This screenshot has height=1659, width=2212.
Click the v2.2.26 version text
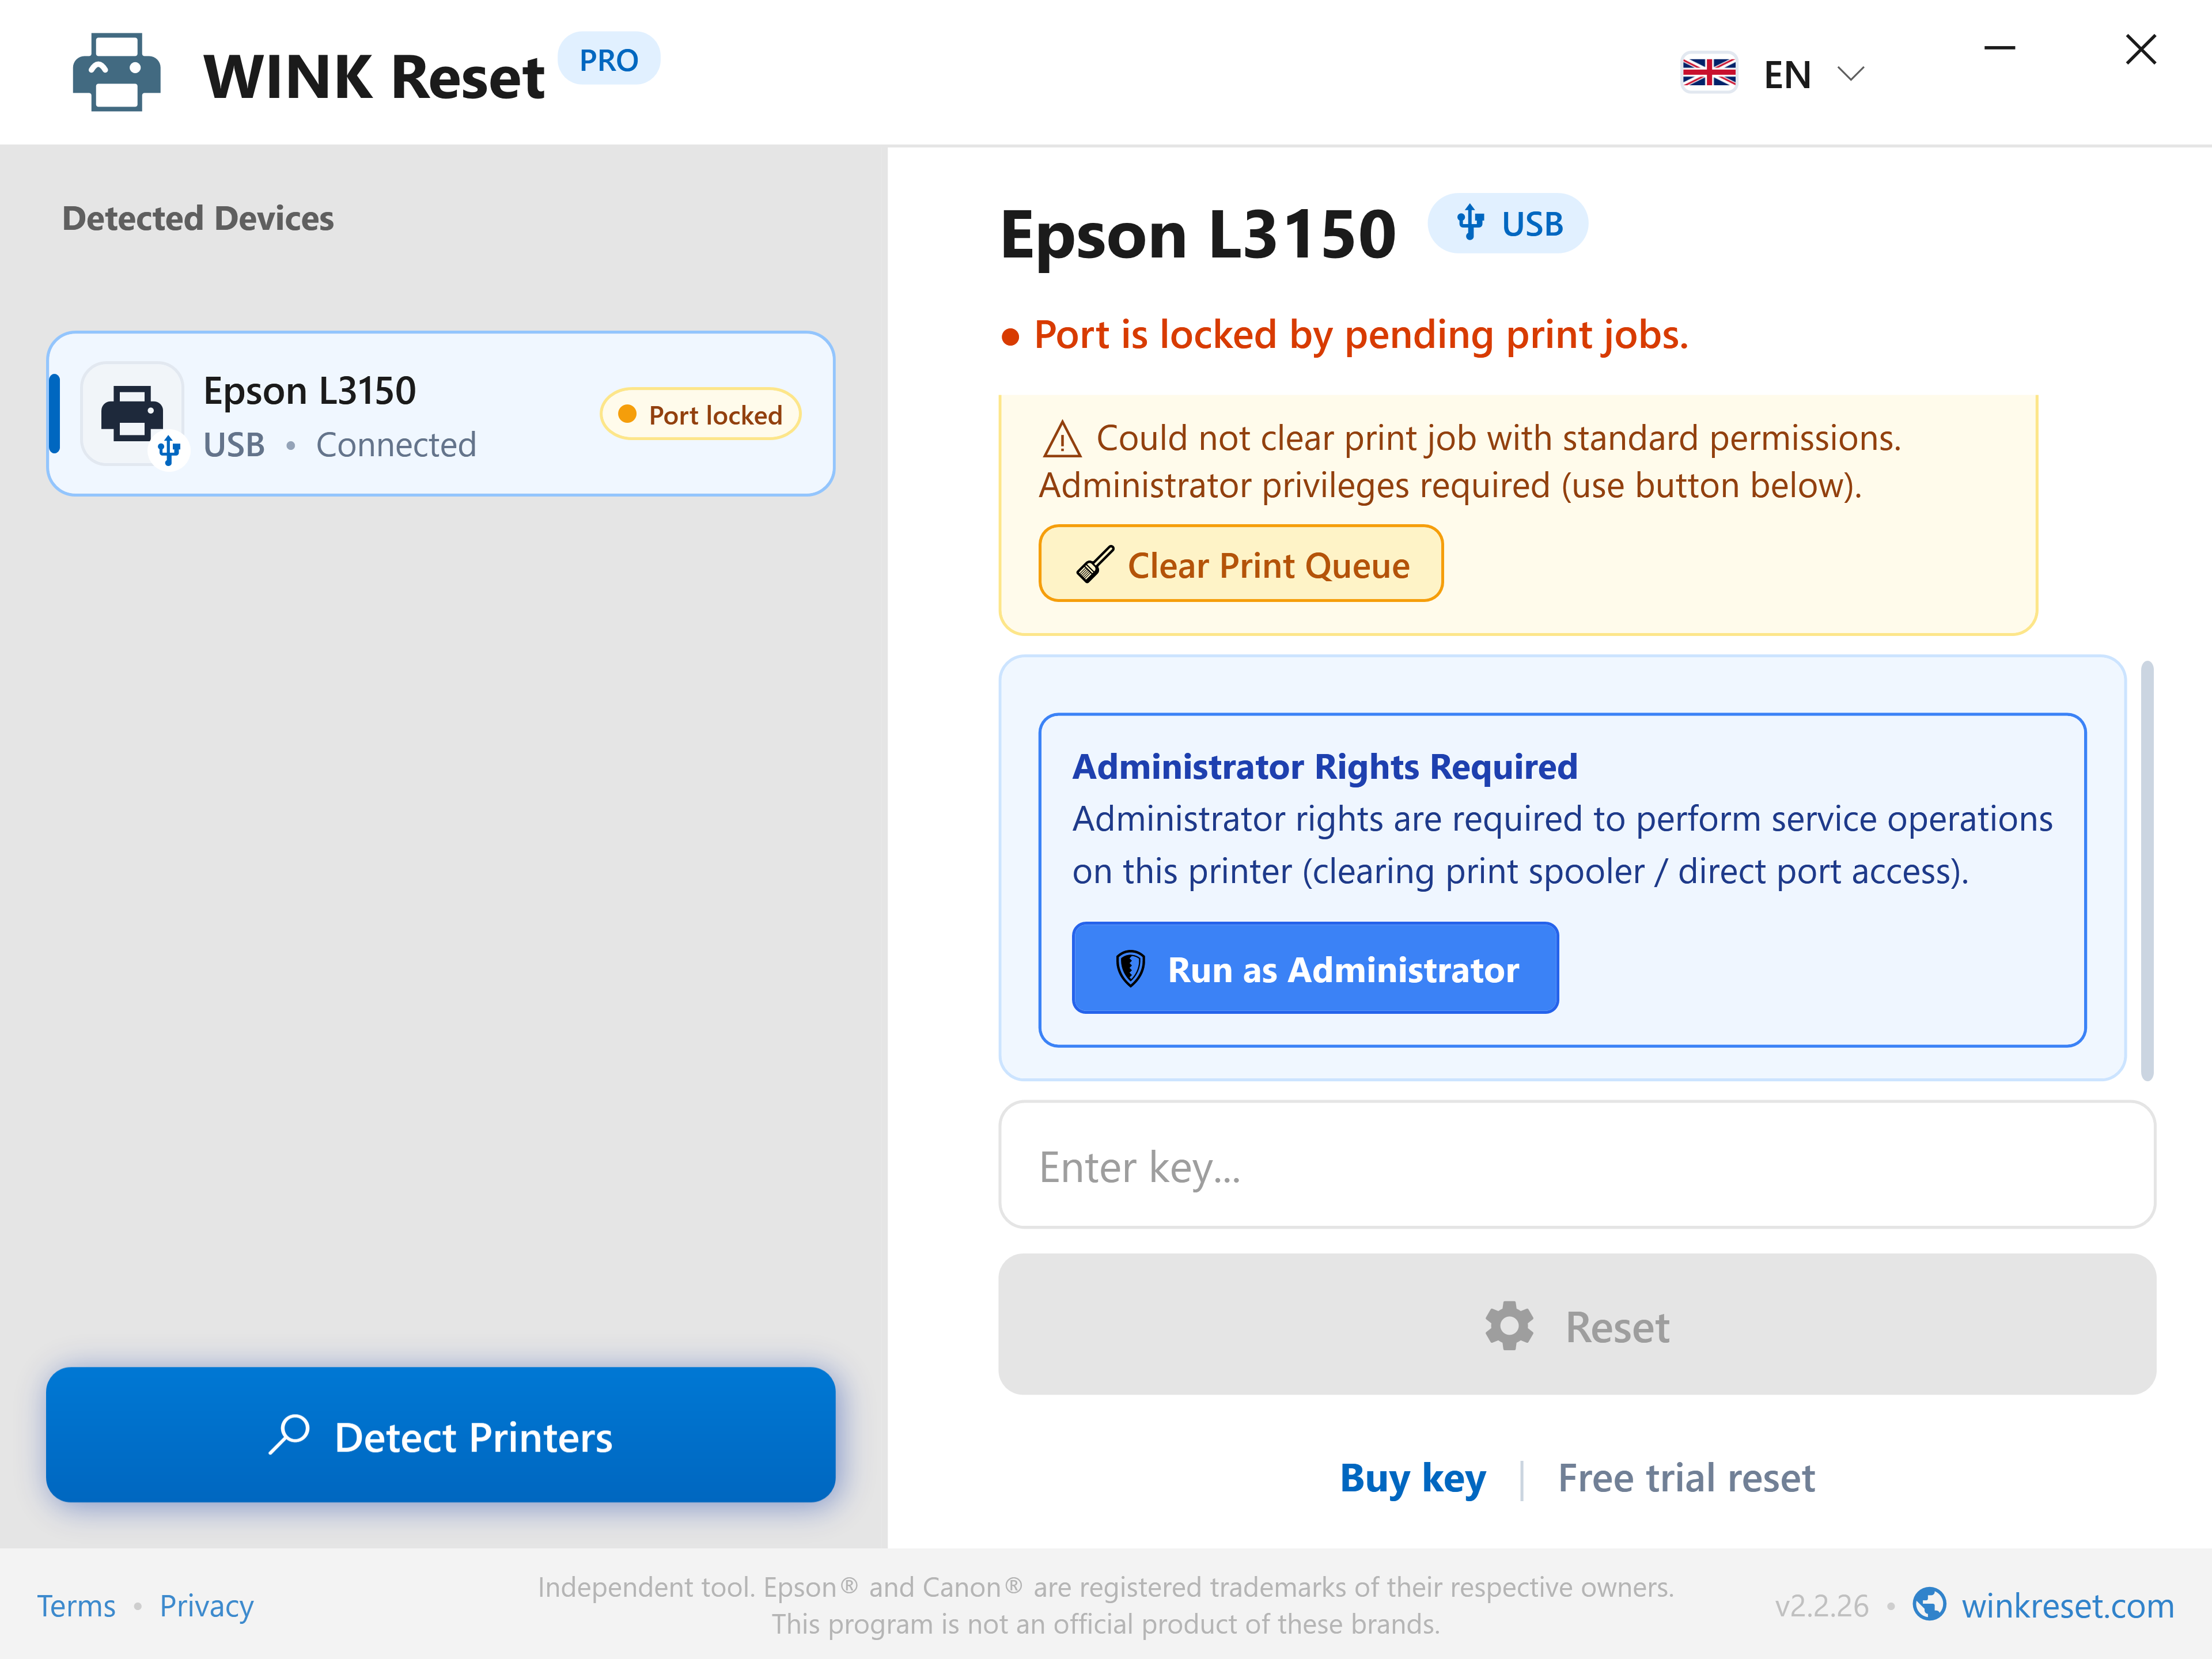click(1821, 1606)
